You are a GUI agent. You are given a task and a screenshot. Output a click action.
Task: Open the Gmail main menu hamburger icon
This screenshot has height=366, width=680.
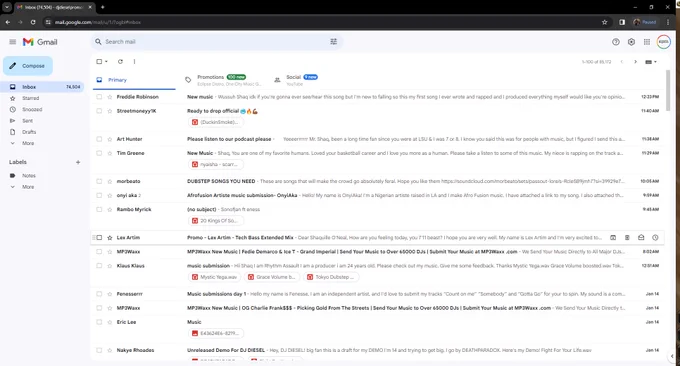pyautogui.click(x=13, y=42)
